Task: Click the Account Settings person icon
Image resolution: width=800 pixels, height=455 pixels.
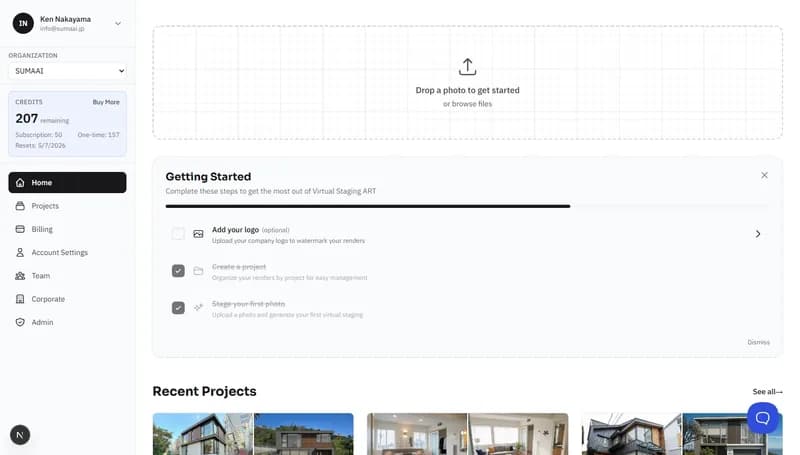Action: 20,253
